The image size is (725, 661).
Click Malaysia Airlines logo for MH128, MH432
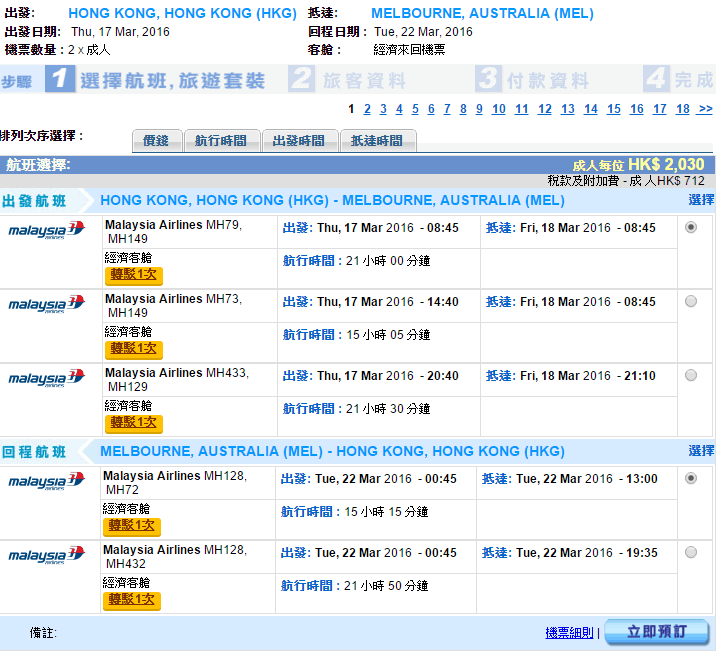coord(47,555)
